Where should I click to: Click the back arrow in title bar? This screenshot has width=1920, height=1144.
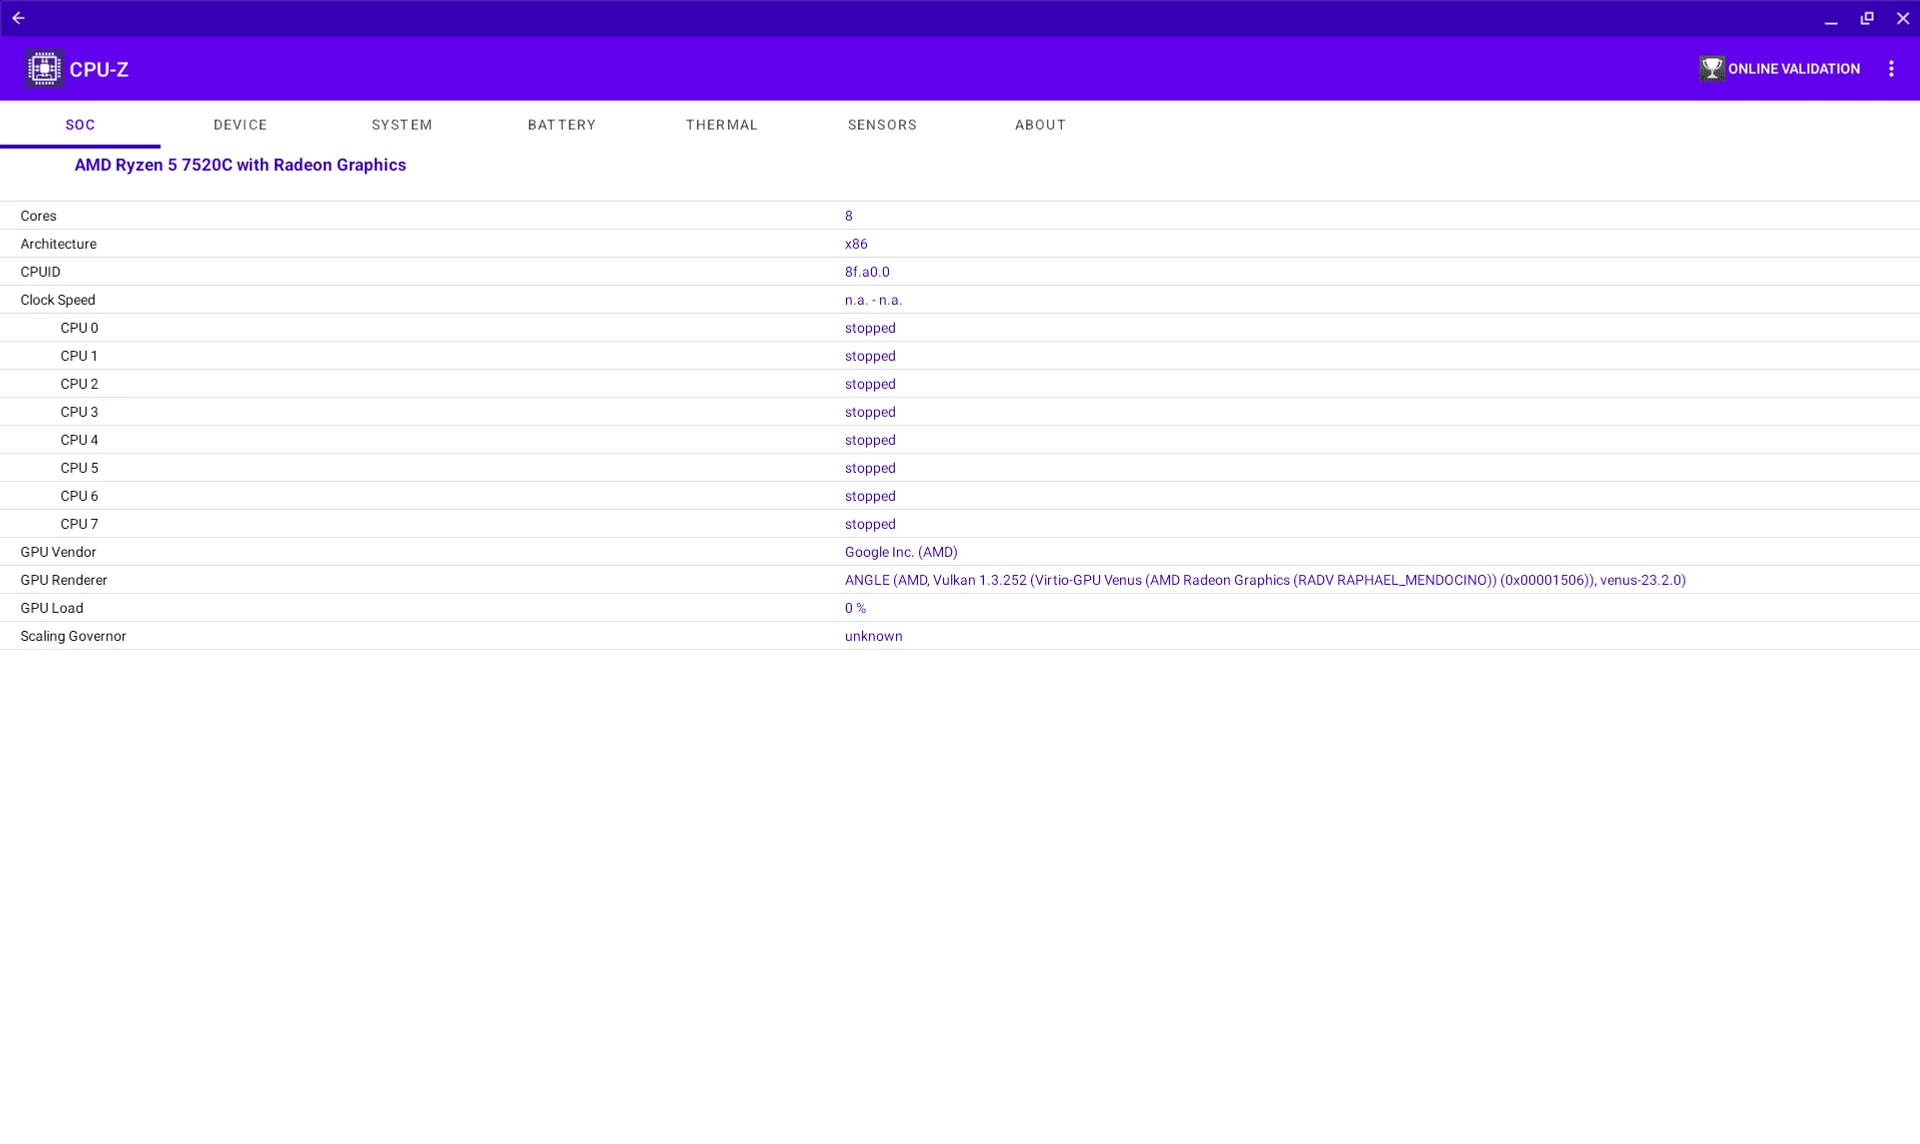(18, 18)
